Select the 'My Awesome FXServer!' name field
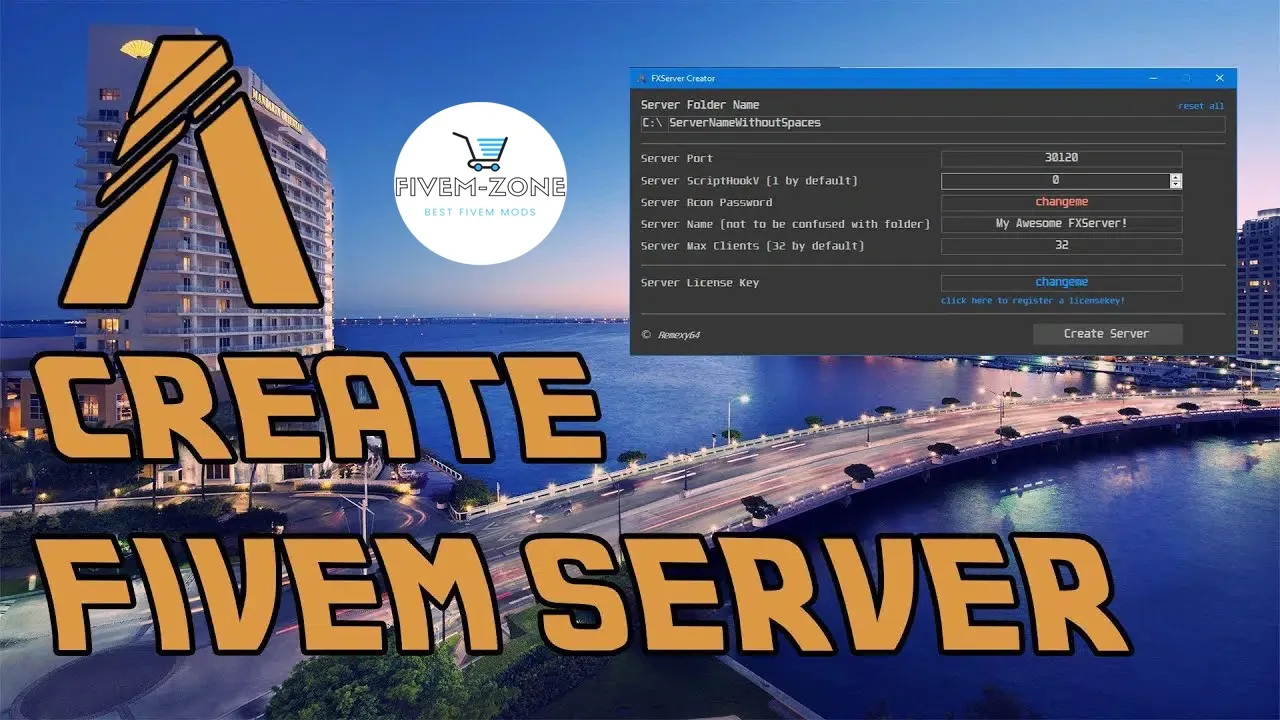Image resolution: width=1280 pixels, height=720 pixels. 1061,224
